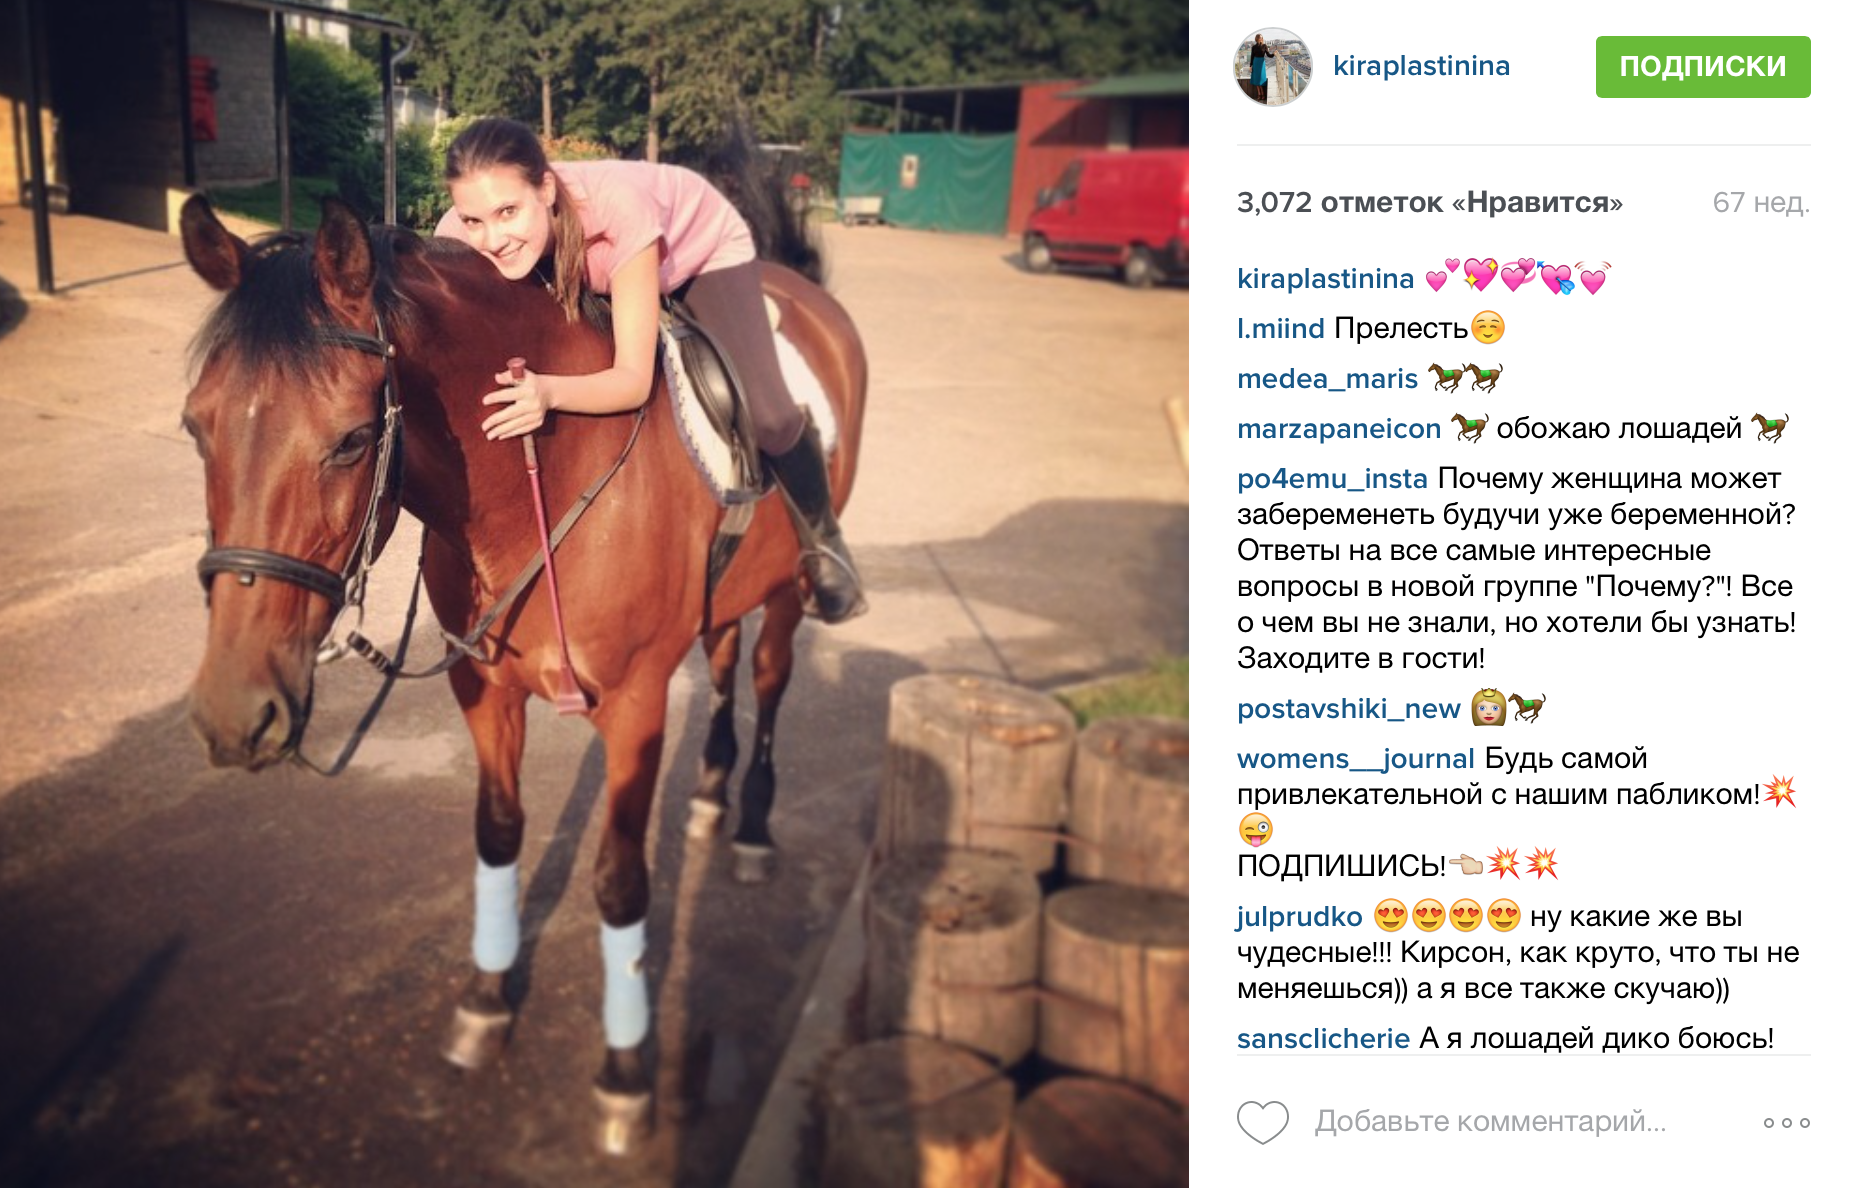Click heart emojis in kiraplastinina caption
The width and height of the screenshot is (1858, 1188).
click(x=1519, y=277)
